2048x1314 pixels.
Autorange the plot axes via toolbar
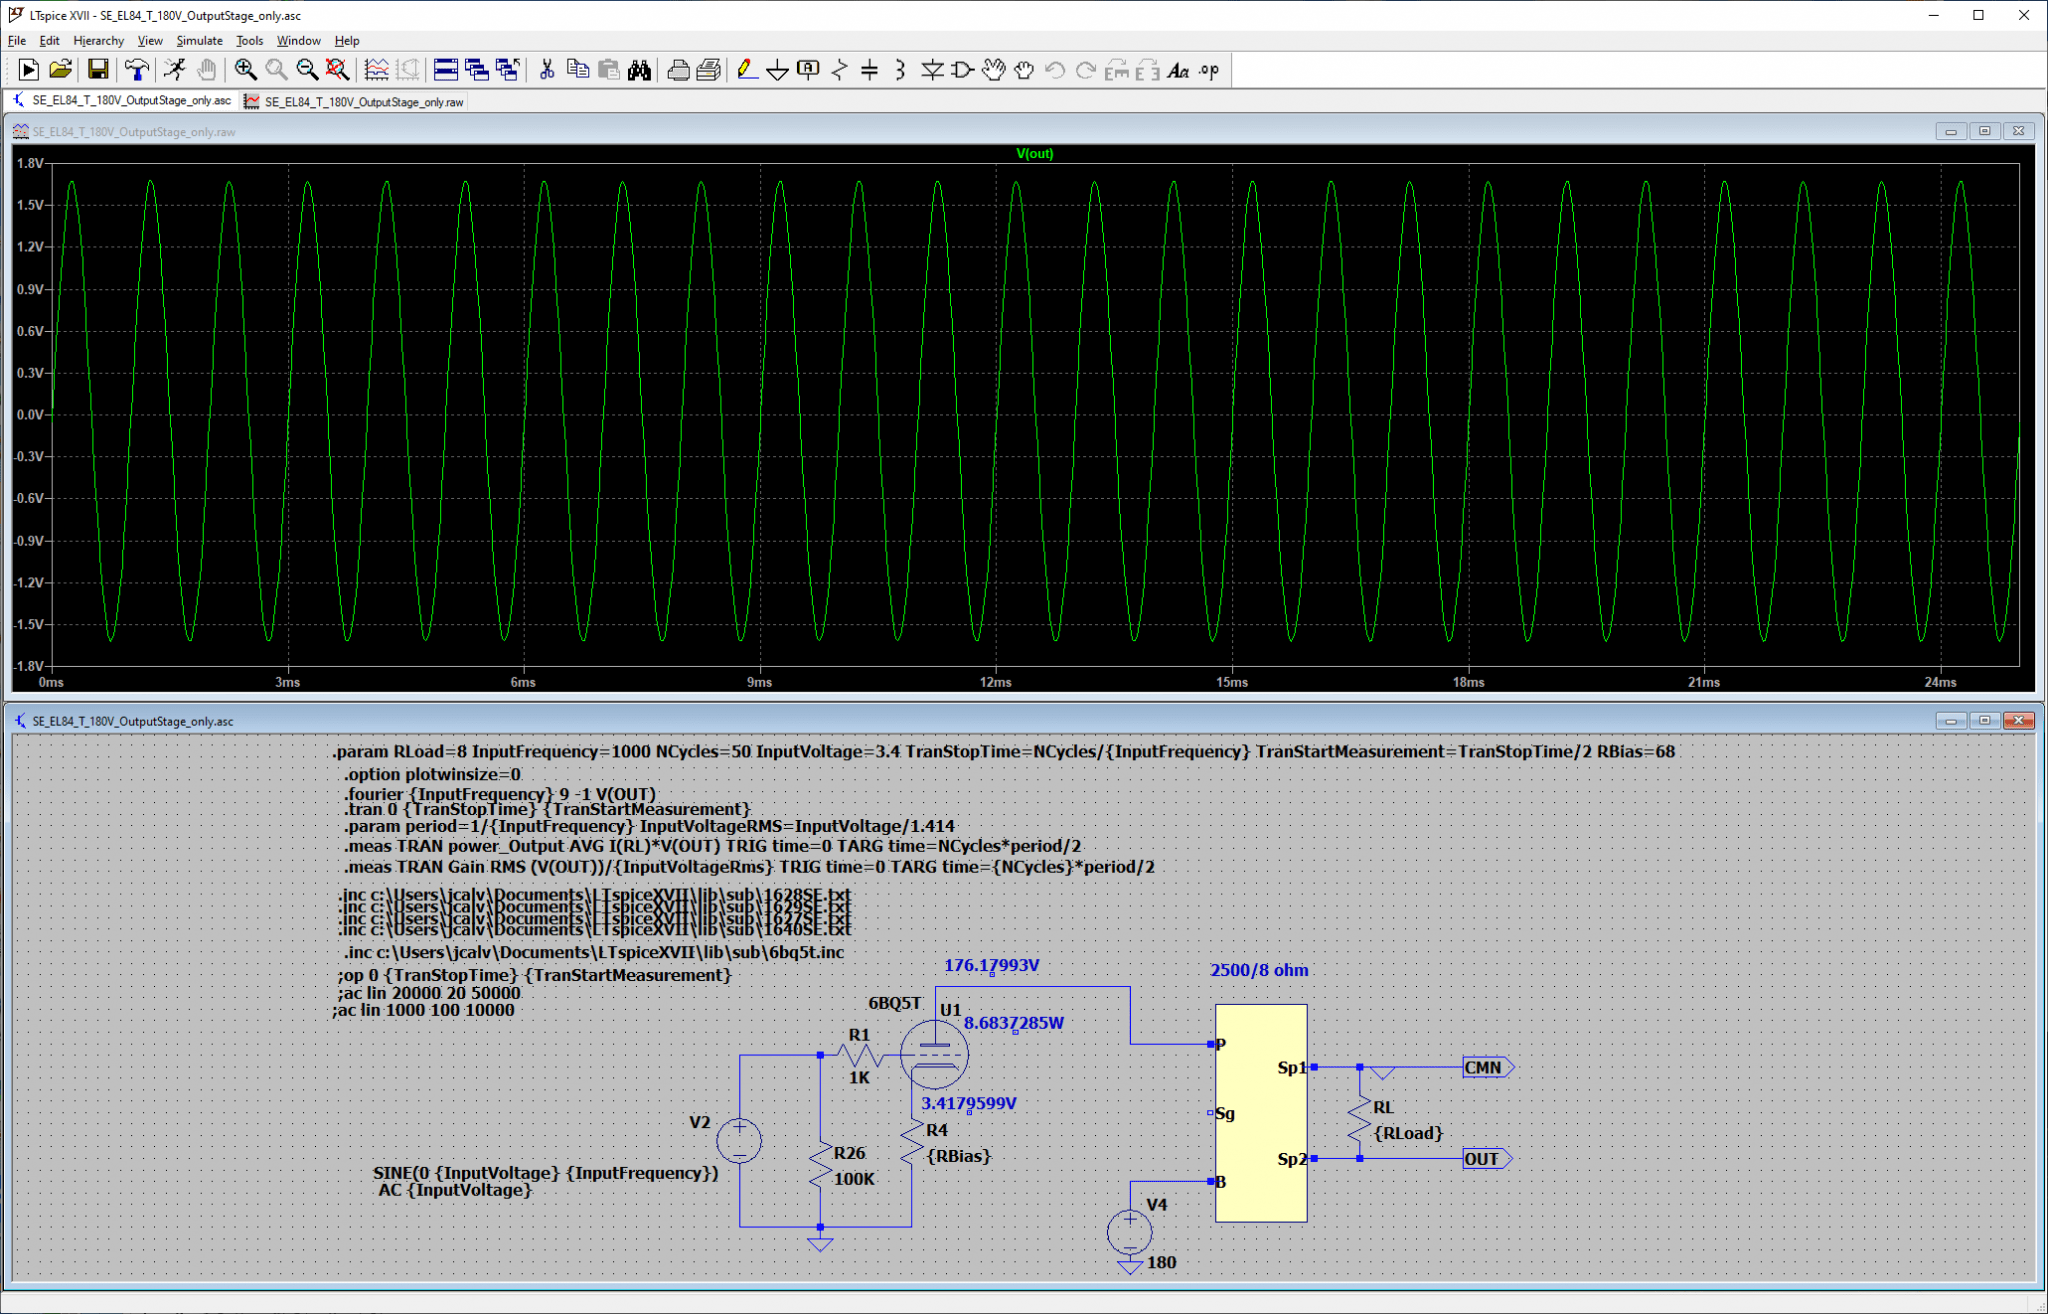click(376, 69)
